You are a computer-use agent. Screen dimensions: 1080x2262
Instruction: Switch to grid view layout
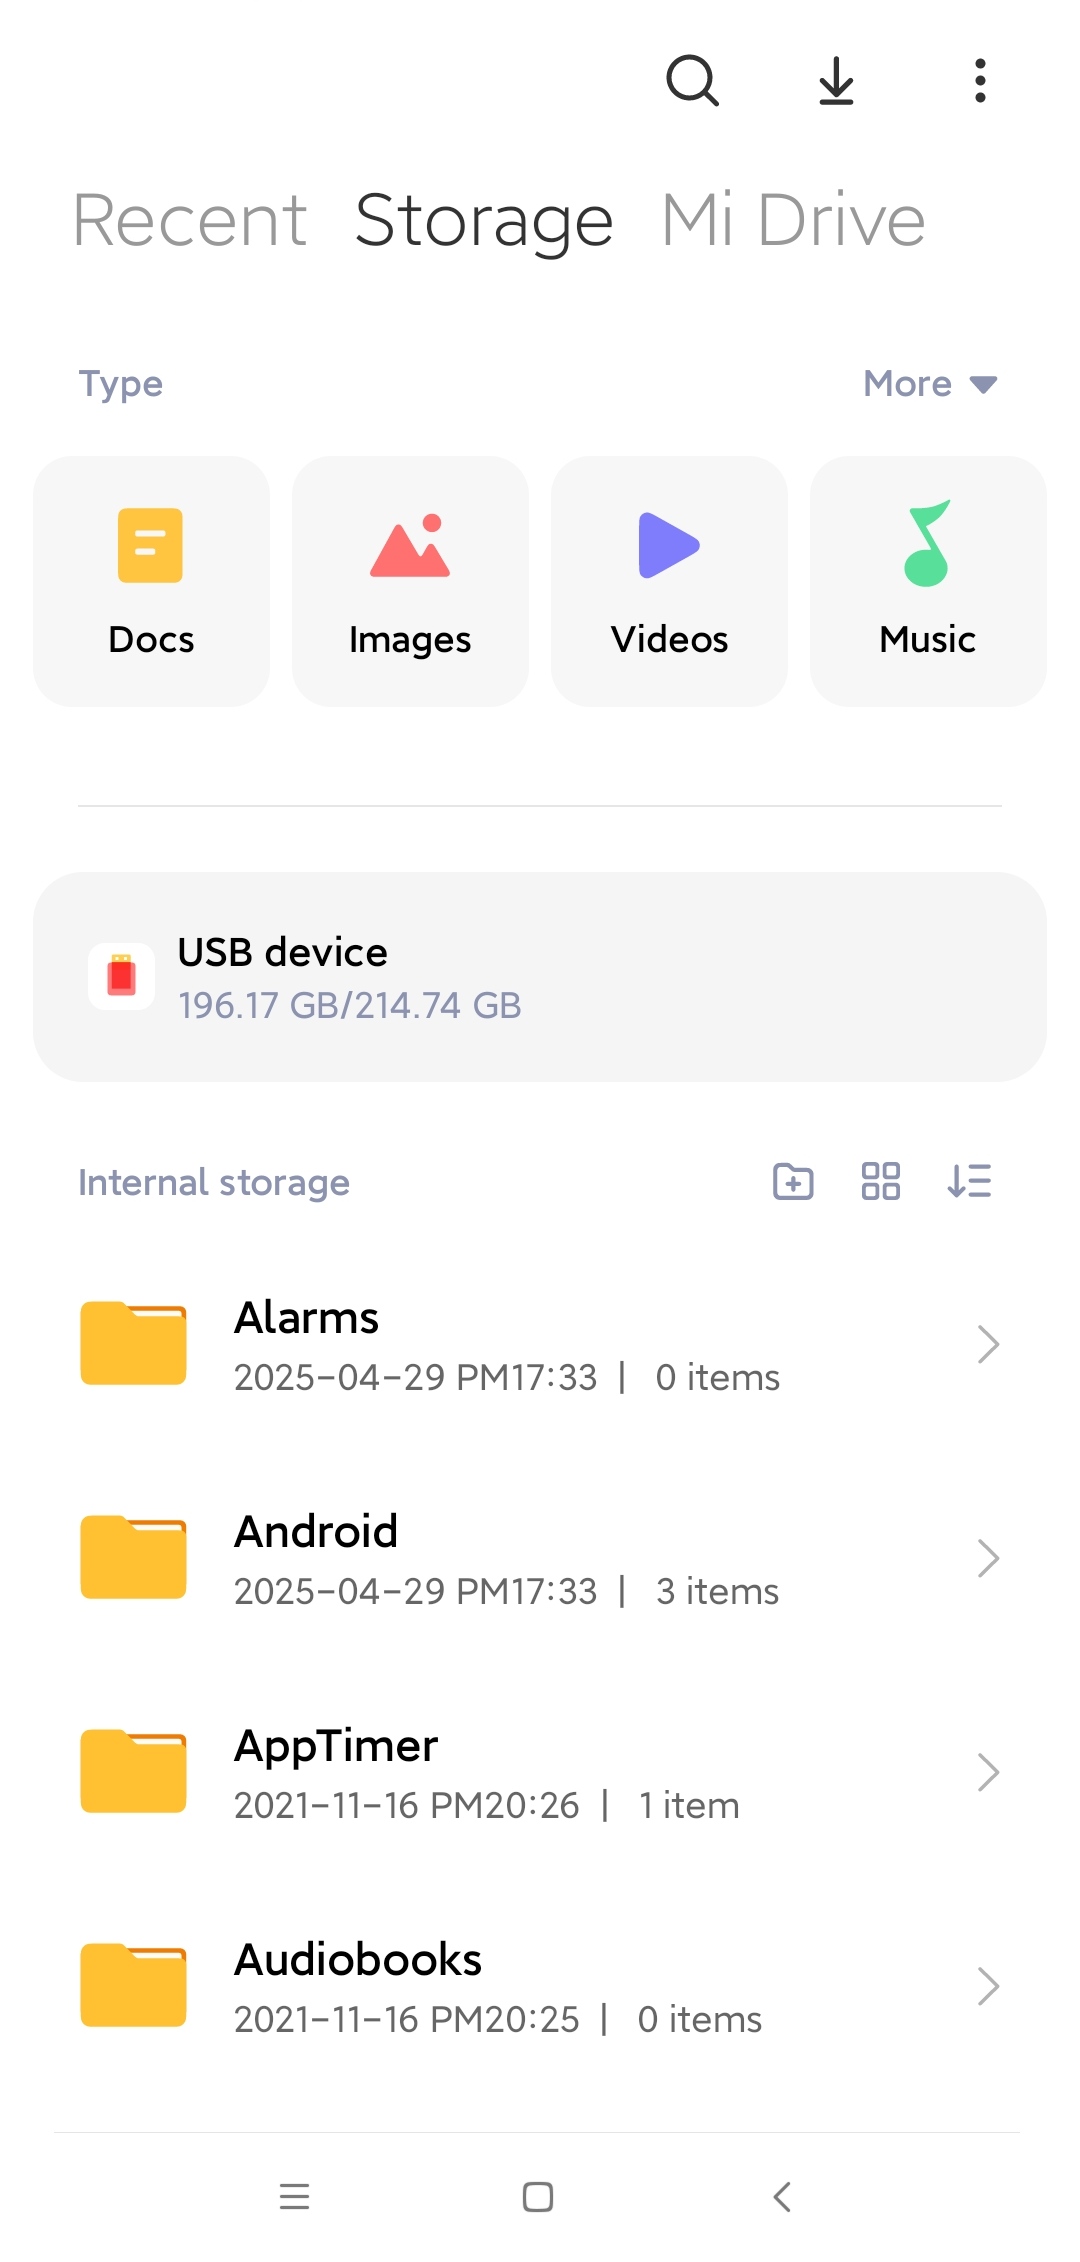click(881, 1181)
